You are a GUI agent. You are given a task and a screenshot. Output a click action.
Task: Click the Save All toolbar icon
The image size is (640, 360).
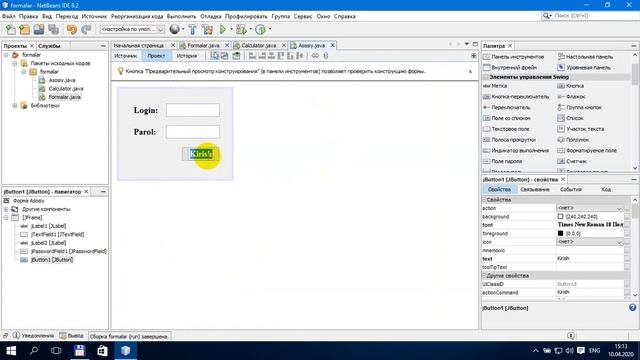pyautogui.click(x=53, y=29)
